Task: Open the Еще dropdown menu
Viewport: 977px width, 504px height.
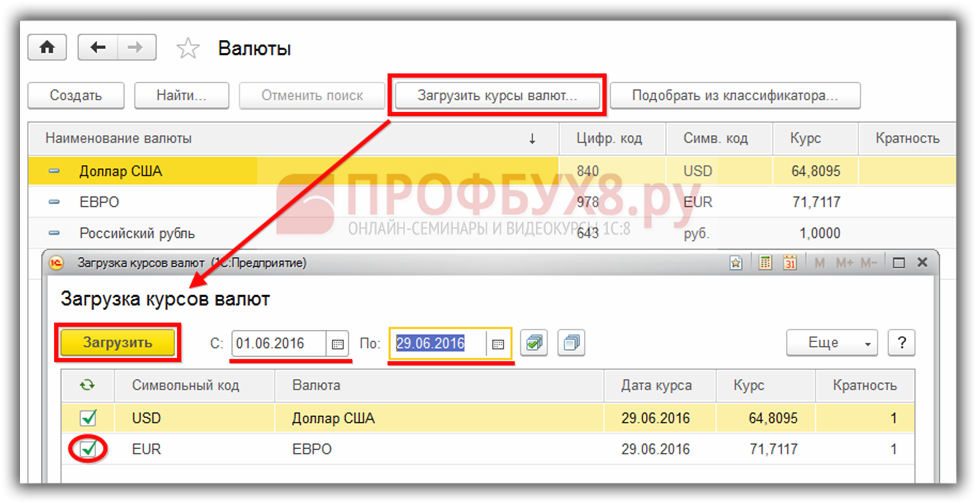Action: pyautogui.click(x=832, y=343)
